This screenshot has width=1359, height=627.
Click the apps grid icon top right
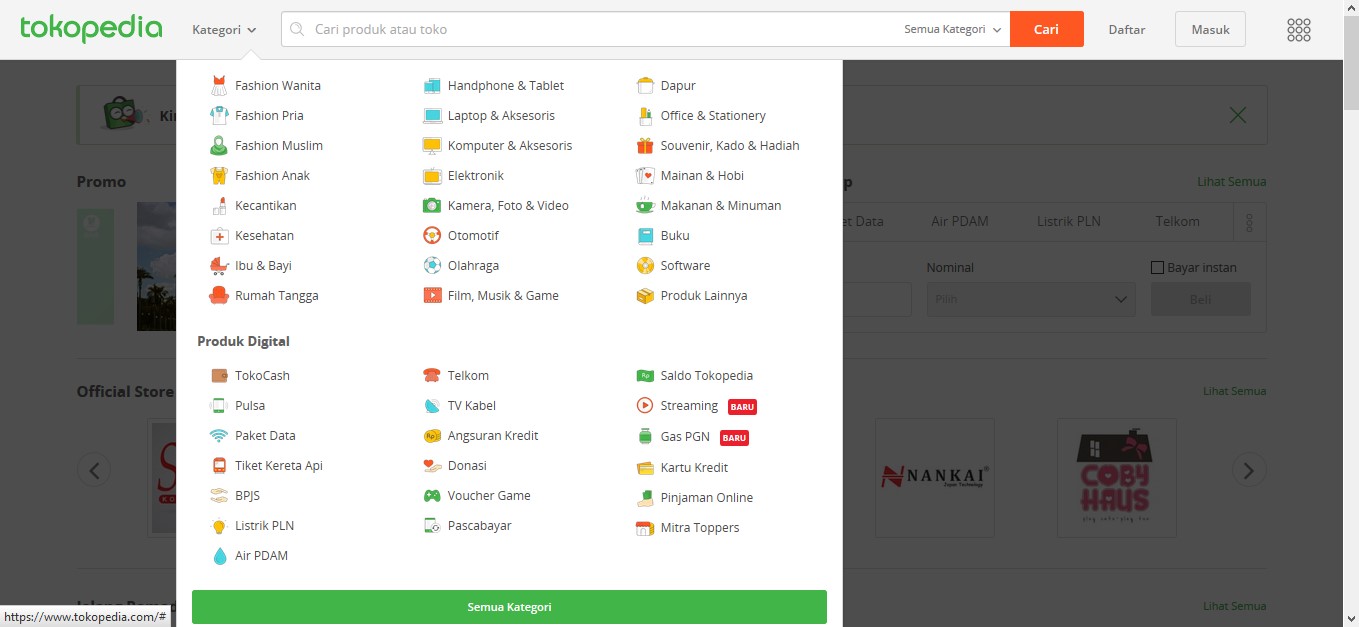click(x=1298, y=29)
